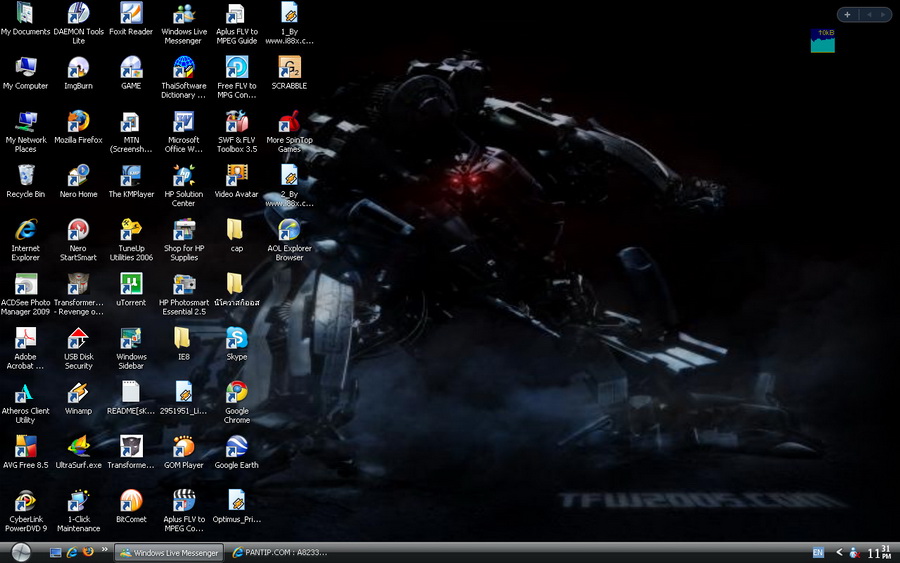The image size is (900, 563).
Task: Open the My Documents desktop icon
Action: click(x=25, y=13)
